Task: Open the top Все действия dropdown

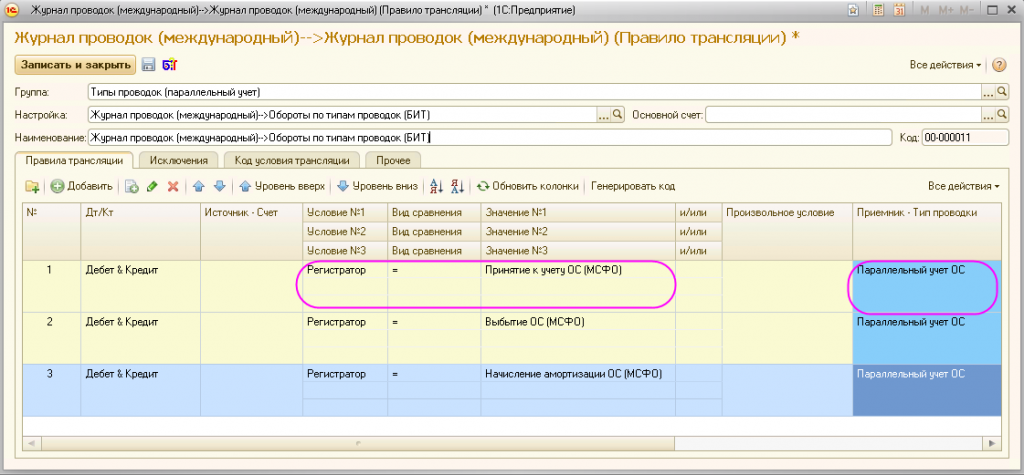Action: pos(945,65)
